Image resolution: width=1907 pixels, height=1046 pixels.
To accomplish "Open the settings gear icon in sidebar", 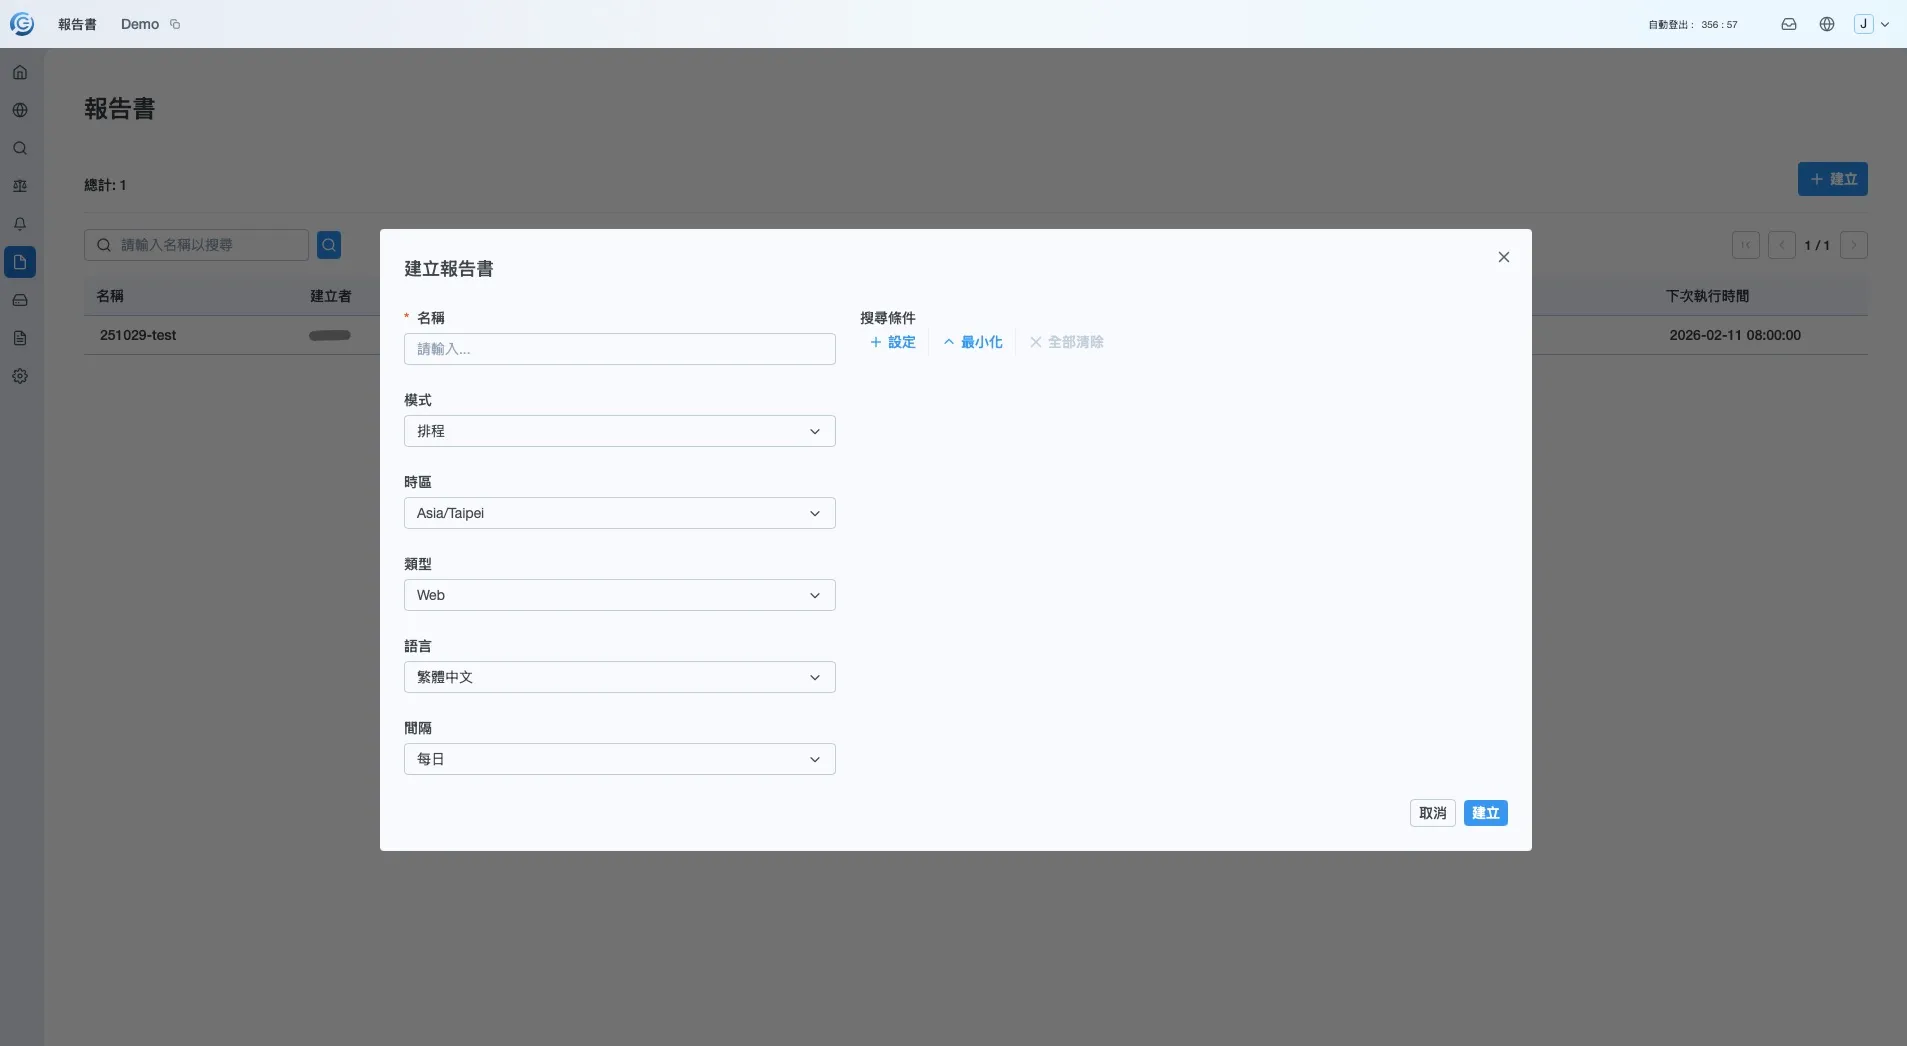I will coord(20,376).
